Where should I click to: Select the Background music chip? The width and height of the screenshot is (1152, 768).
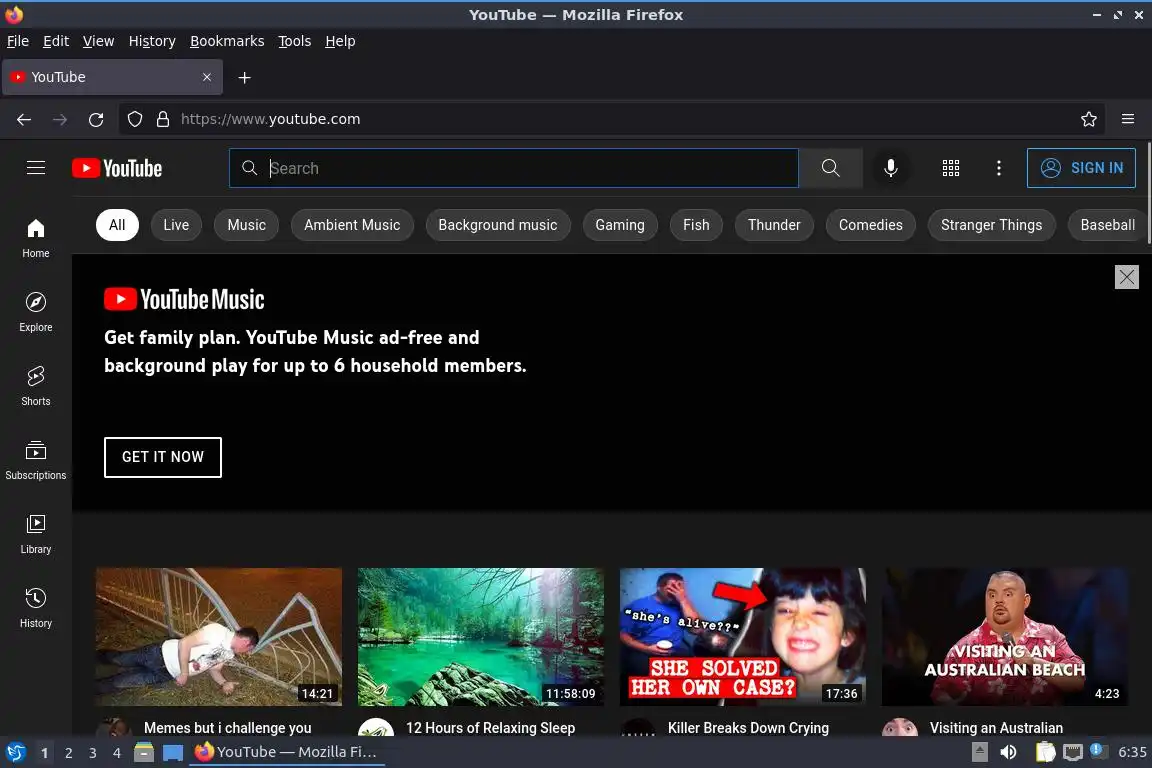tap(497, 225)
